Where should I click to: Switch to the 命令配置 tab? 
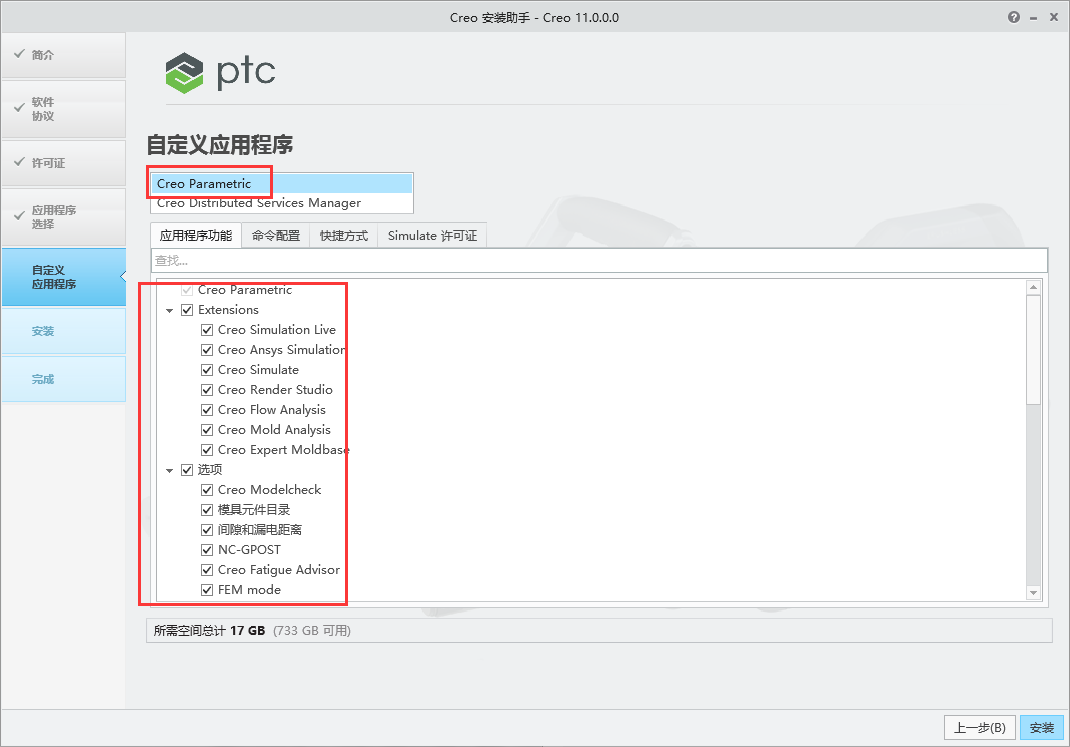click(x=274, y=235)
